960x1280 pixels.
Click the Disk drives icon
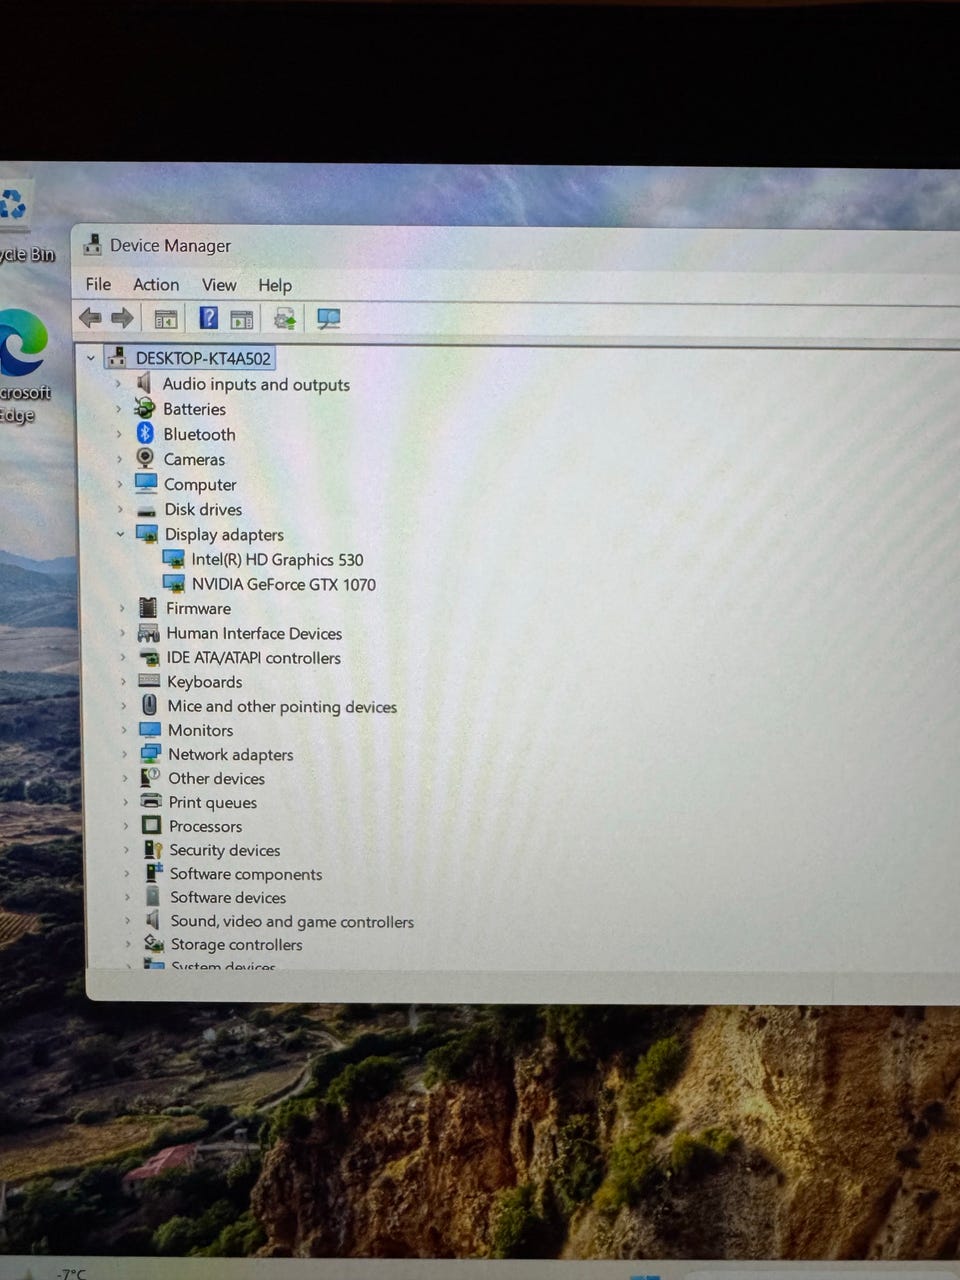(x=146, y=510)
